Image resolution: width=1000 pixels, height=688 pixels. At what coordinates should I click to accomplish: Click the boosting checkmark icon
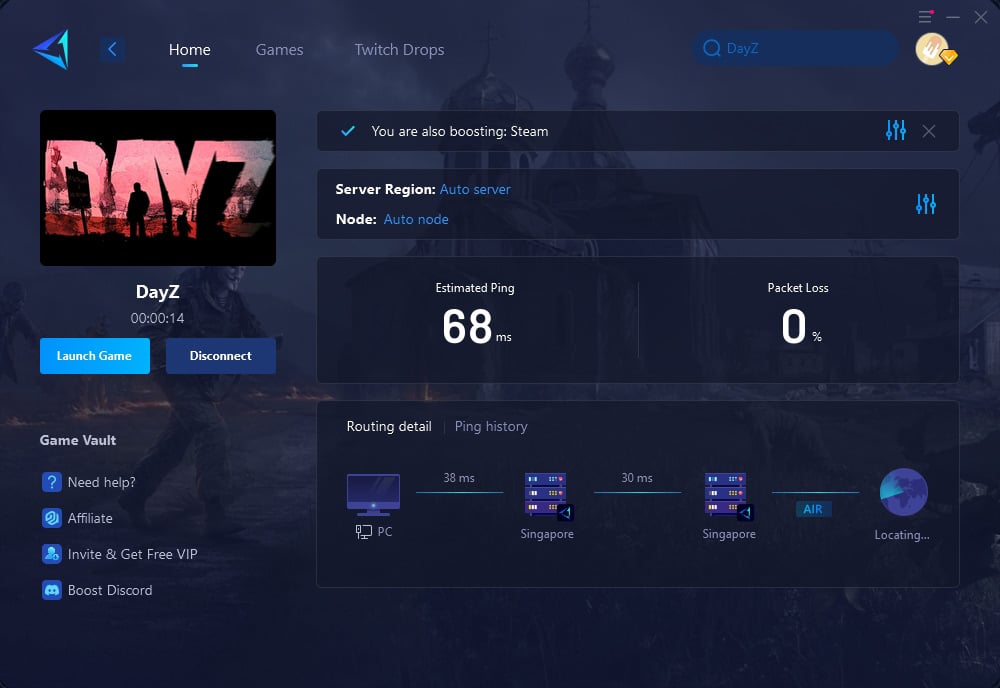pyautogui.click(x=348, y=131)
